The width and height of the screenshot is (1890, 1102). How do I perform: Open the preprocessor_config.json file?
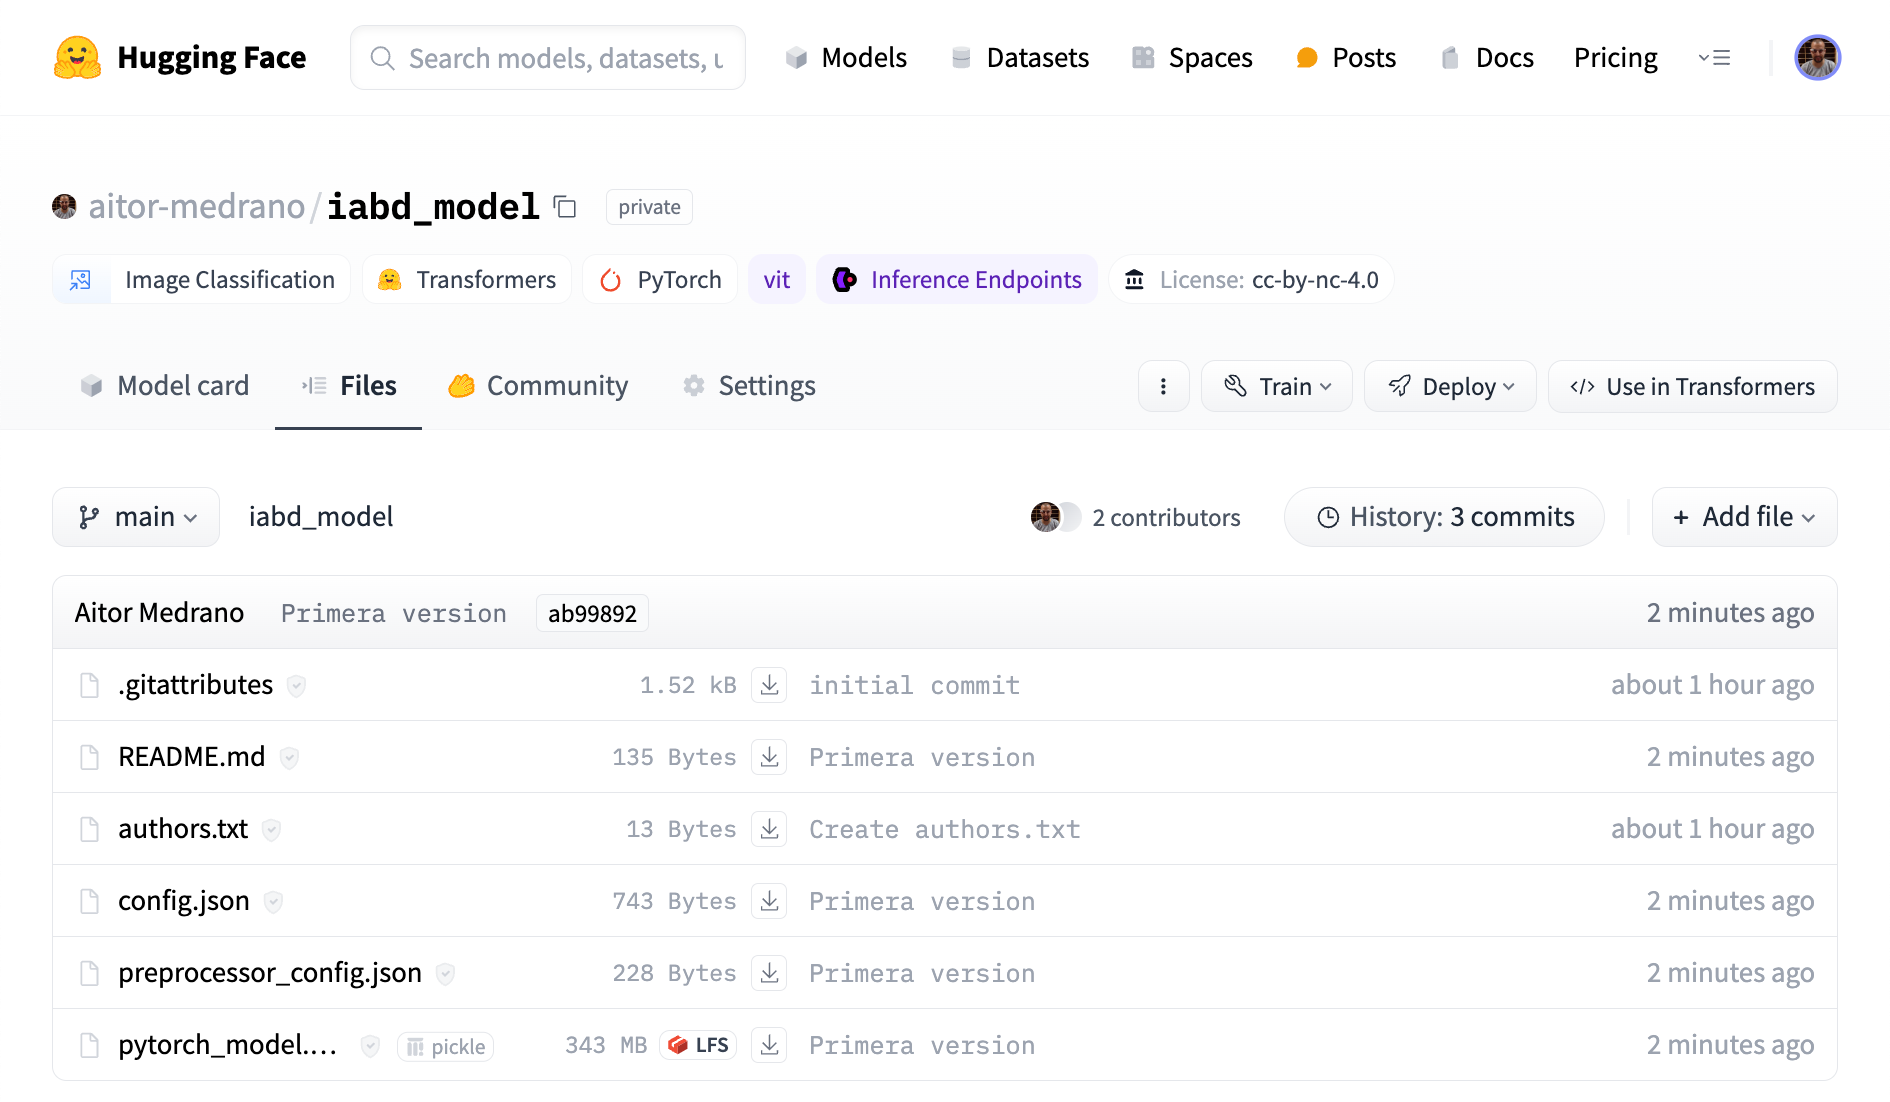click(x=270, y=973)
